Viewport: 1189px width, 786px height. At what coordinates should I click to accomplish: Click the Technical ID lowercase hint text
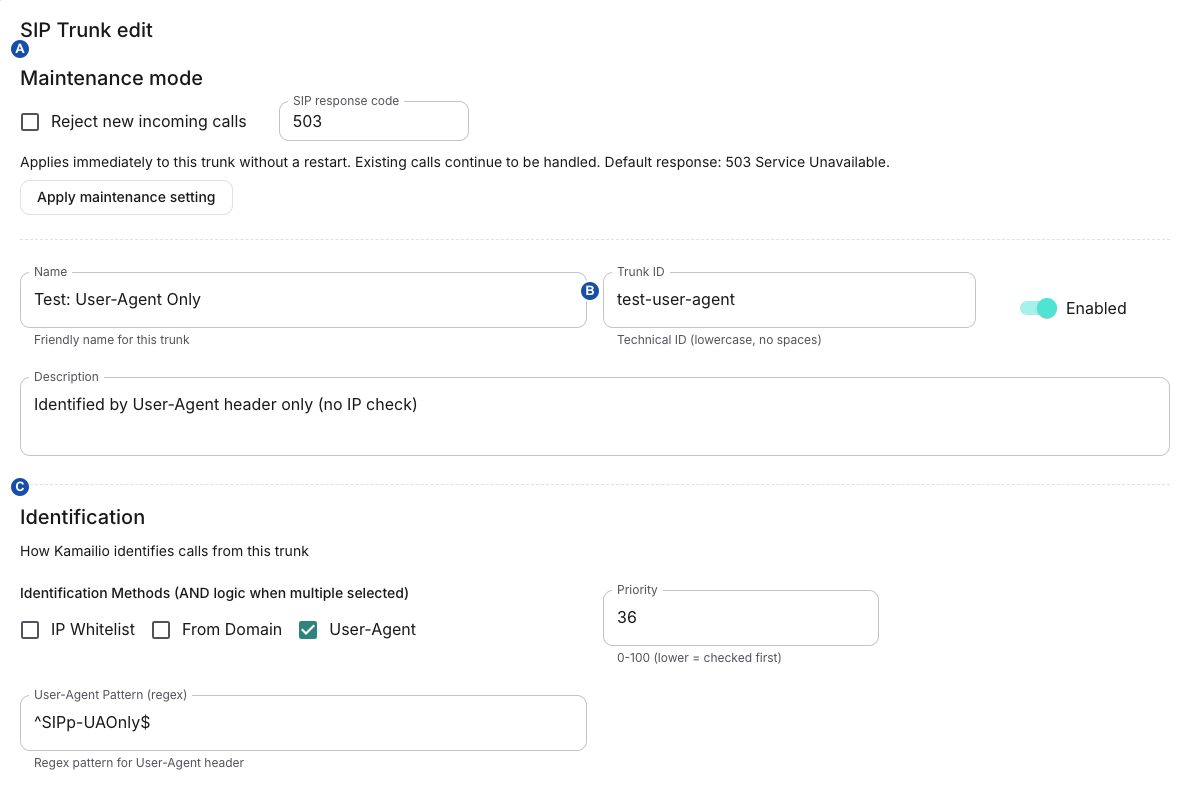[719, 340]
